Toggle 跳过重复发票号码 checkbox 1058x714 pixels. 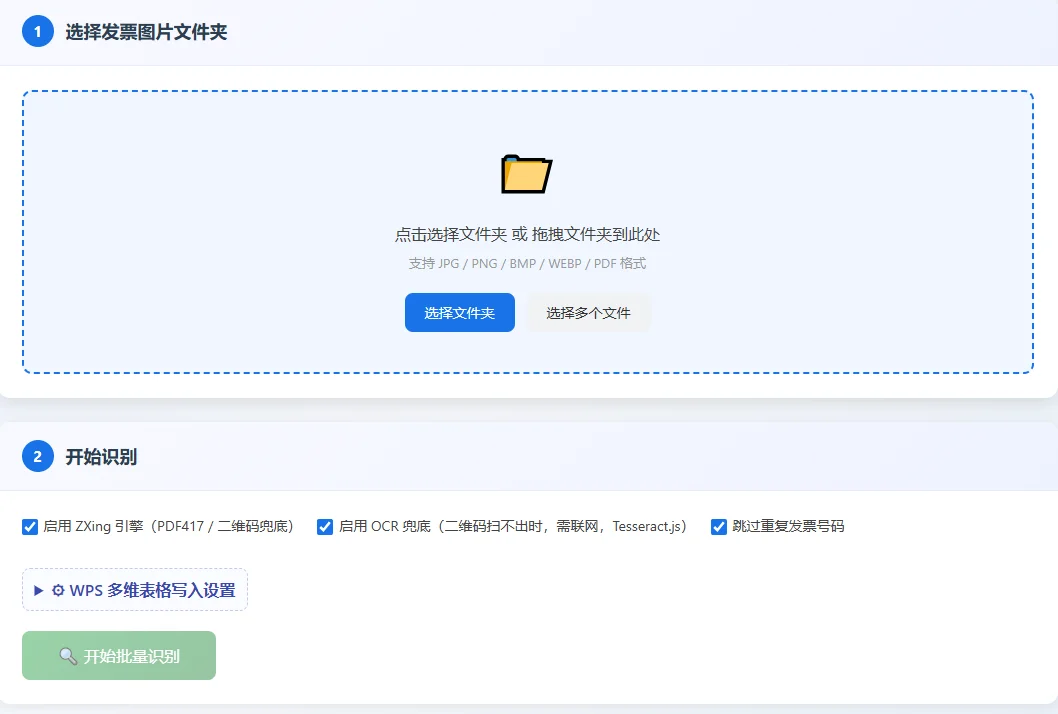[x=719, y=526]
